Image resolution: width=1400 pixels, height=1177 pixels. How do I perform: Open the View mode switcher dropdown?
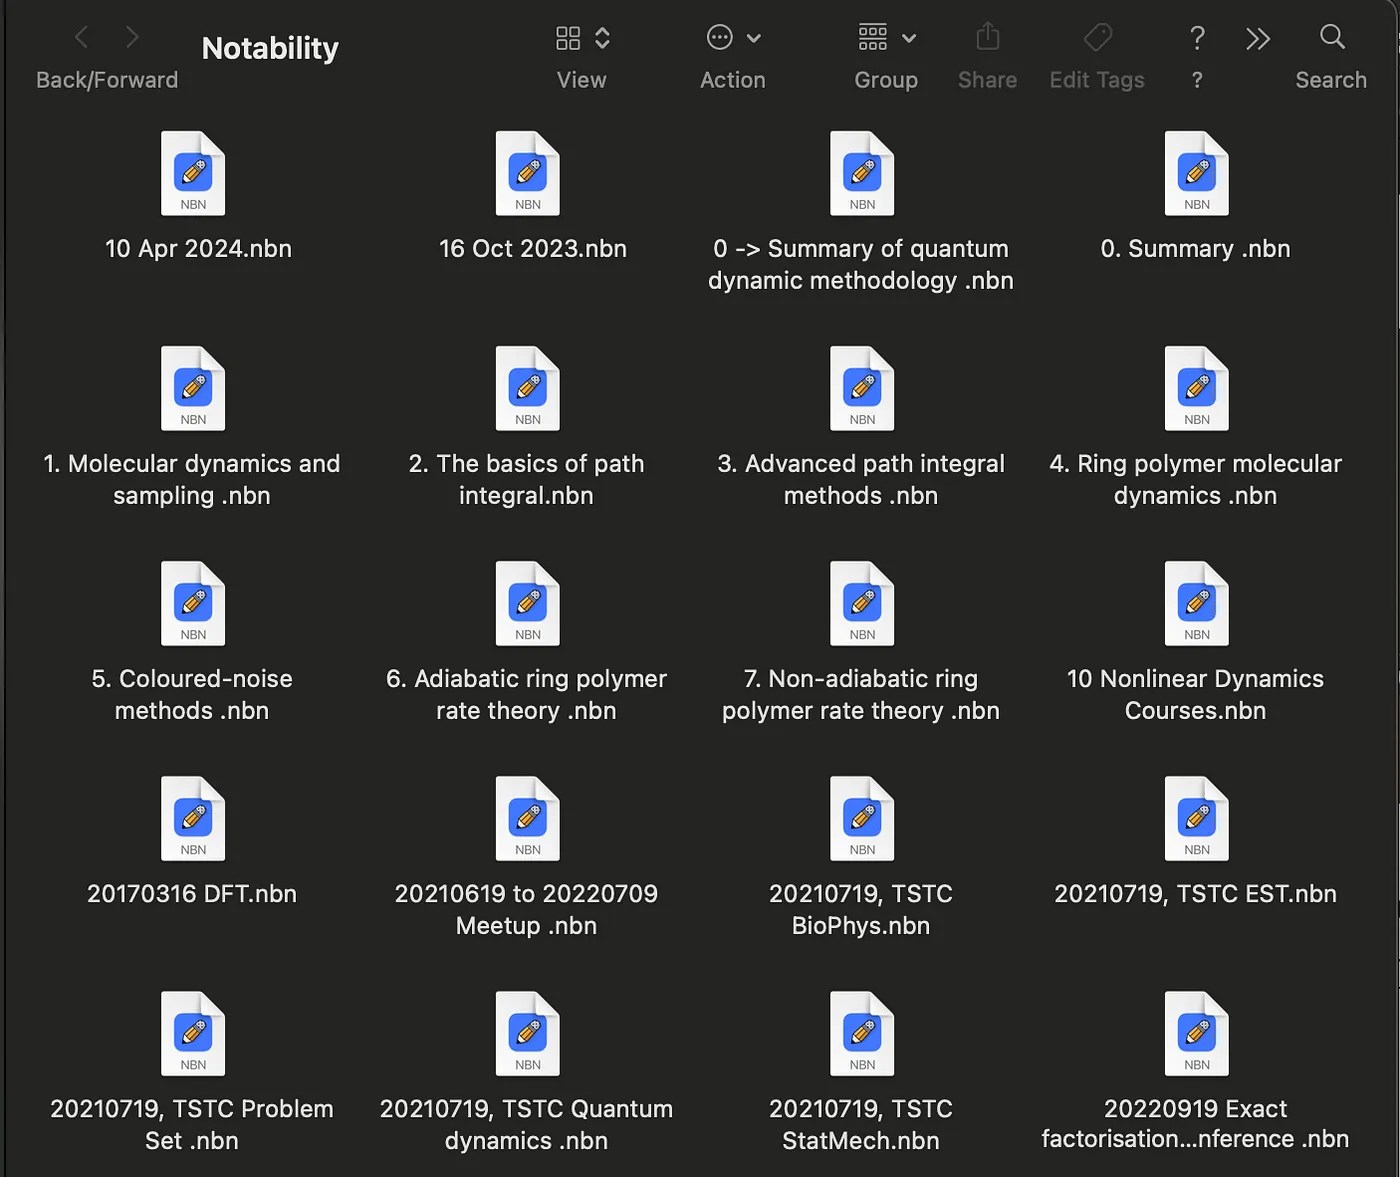[x=582, y=38]
